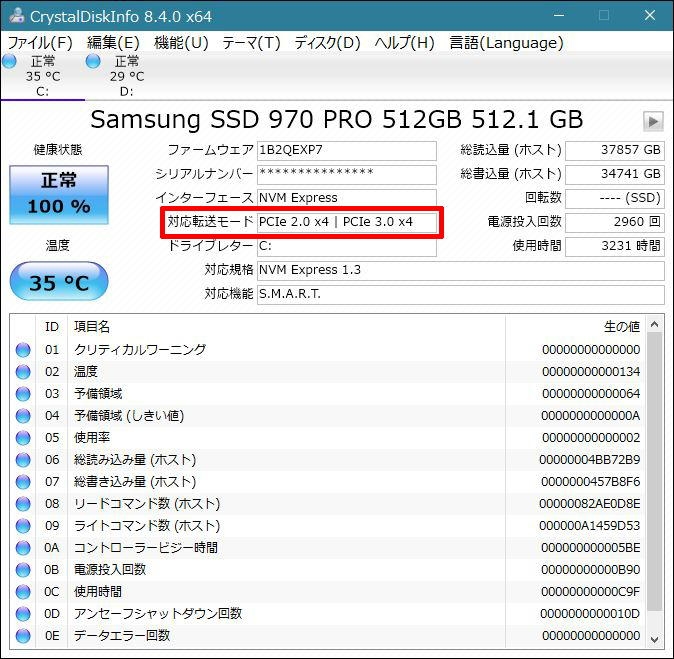Viewport: 674px width, 659px height.
Task: Minimize the CrystalDiskInfo window
Action: click(559, 15)
